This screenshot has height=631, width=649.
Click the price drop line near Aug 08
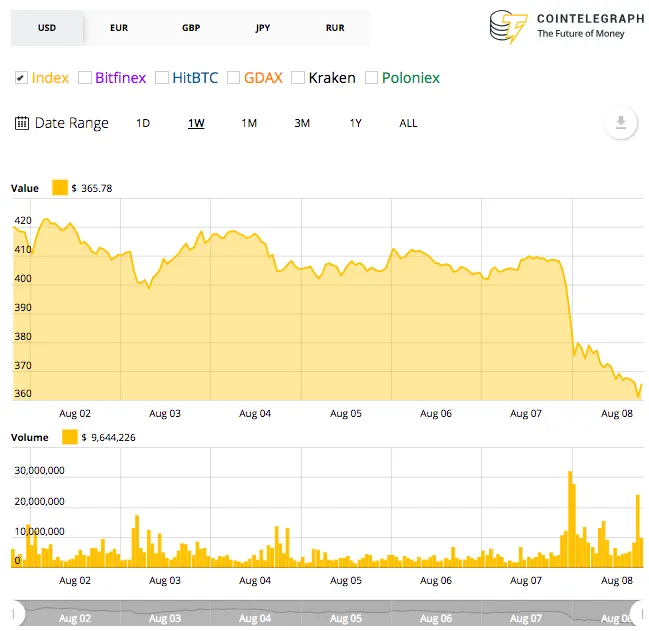pyautogui.click(x=570, y=306)
